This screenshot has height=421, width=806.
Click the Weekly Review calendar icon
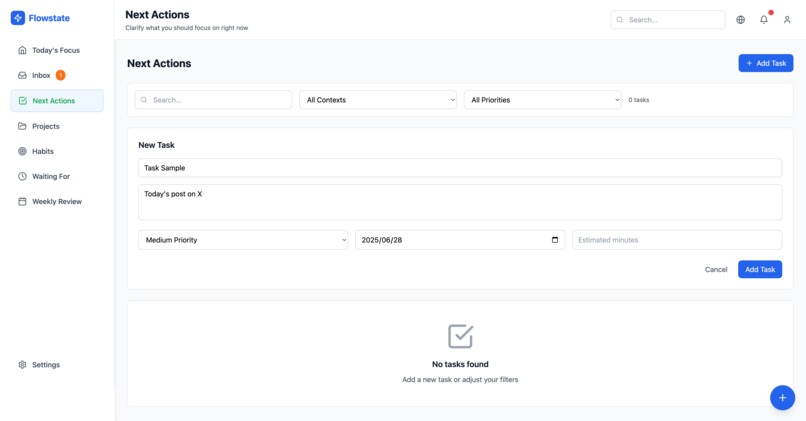tap(22, 202)
